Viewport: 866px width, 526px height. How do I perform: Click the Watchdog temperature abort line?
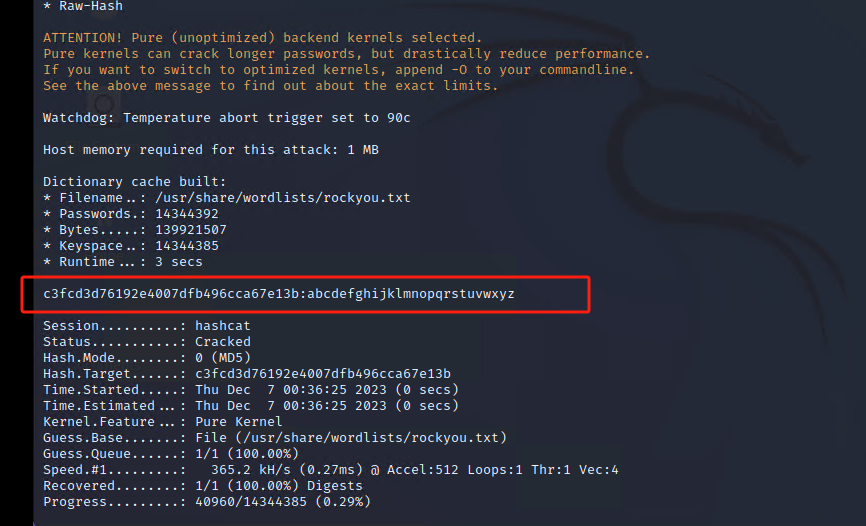pyautogui.click(x=226, y=118)
